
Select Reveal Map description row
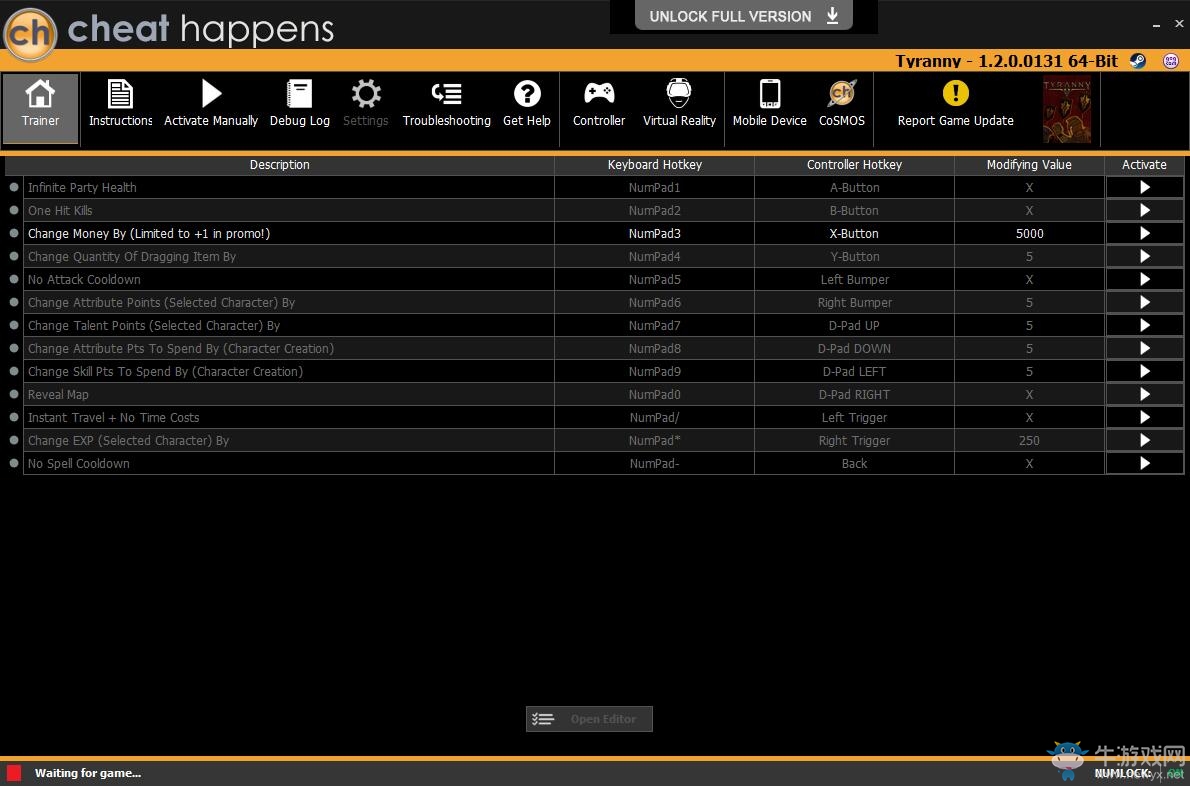(x=289, y=395)
